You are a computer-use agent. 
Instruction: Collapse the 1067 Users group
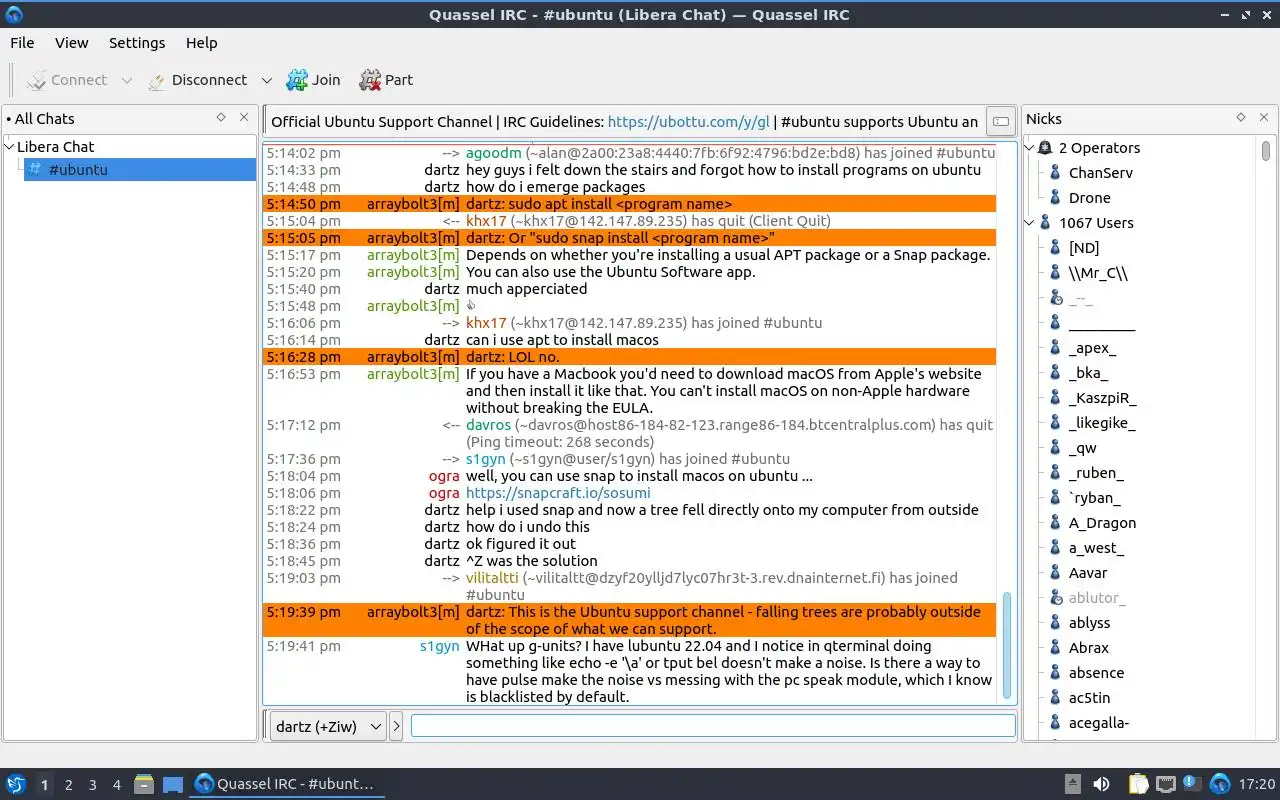coord(1030,223)
